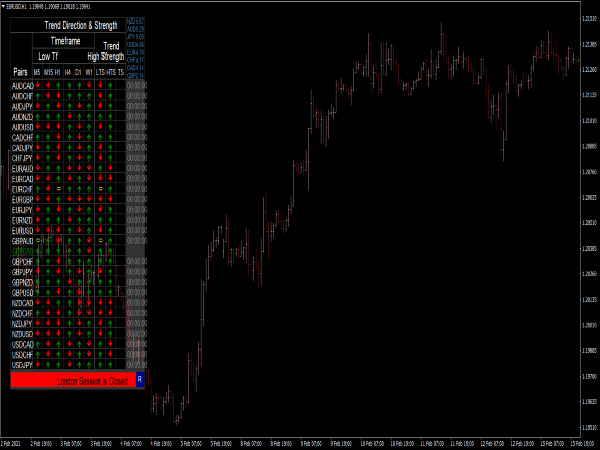Click the GBP currency strength value
The height and width of the screenshot is (450, 600).
(x=135, y=75)
